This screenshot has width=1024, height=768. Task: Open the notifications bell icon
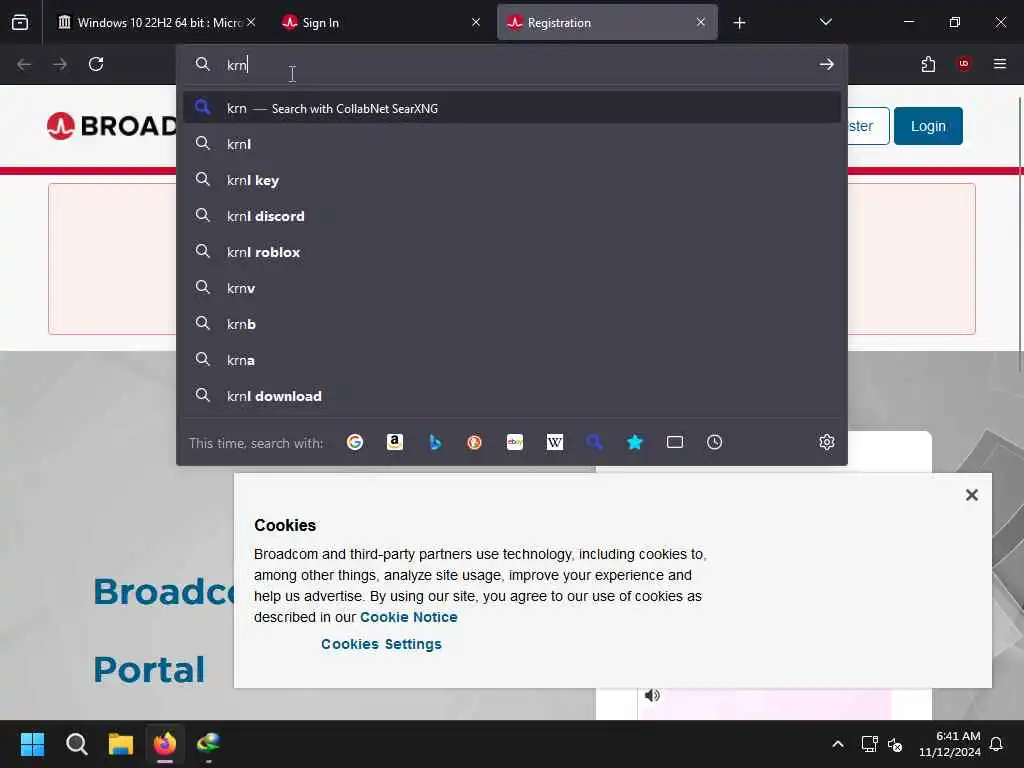[997, 744]
